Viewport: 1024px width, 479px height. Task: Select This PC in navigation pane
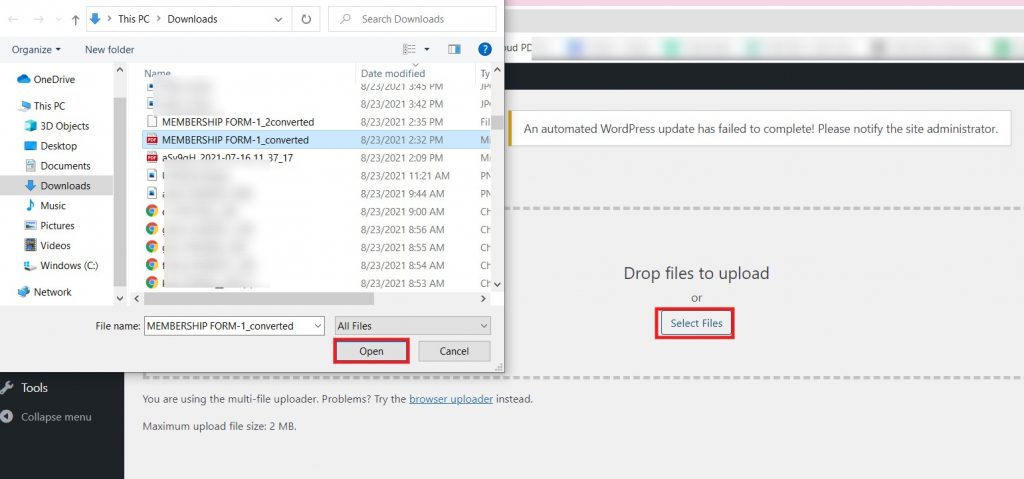[50, 106]
